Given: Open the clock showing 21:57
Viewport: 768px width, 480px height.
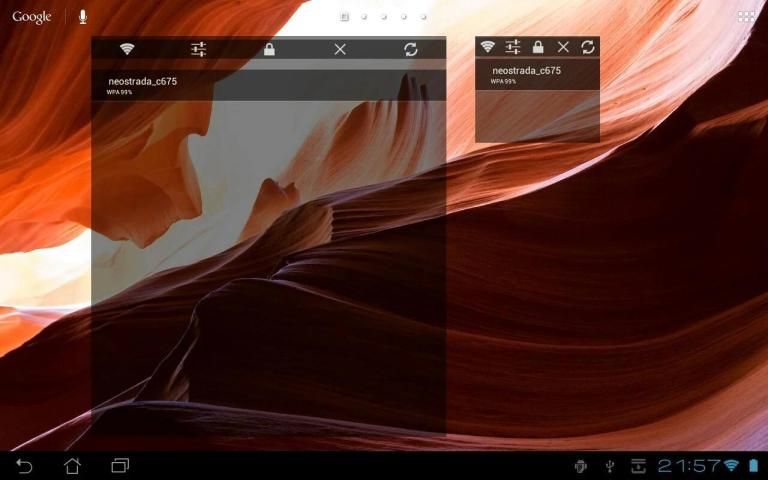Looking at the screenshot, I should tap(689, 466).
